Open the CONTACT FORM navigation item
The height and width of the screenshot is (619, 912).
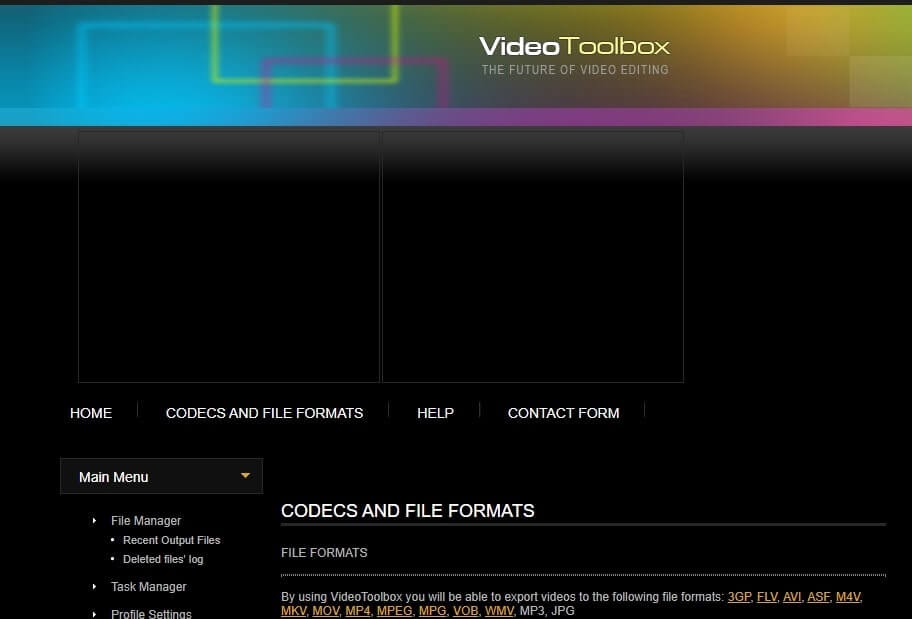563,413
